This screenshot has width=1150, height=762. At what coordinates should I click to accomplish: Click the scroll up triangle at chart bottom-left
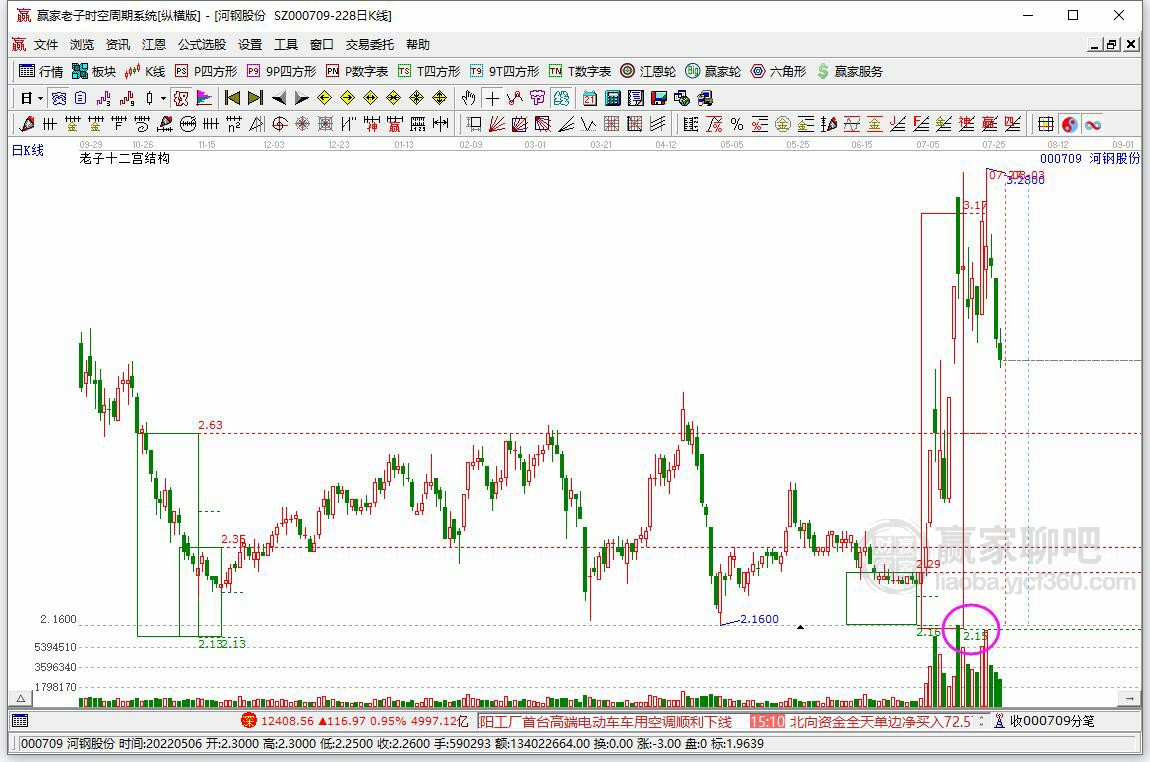[x=21, y=698]
